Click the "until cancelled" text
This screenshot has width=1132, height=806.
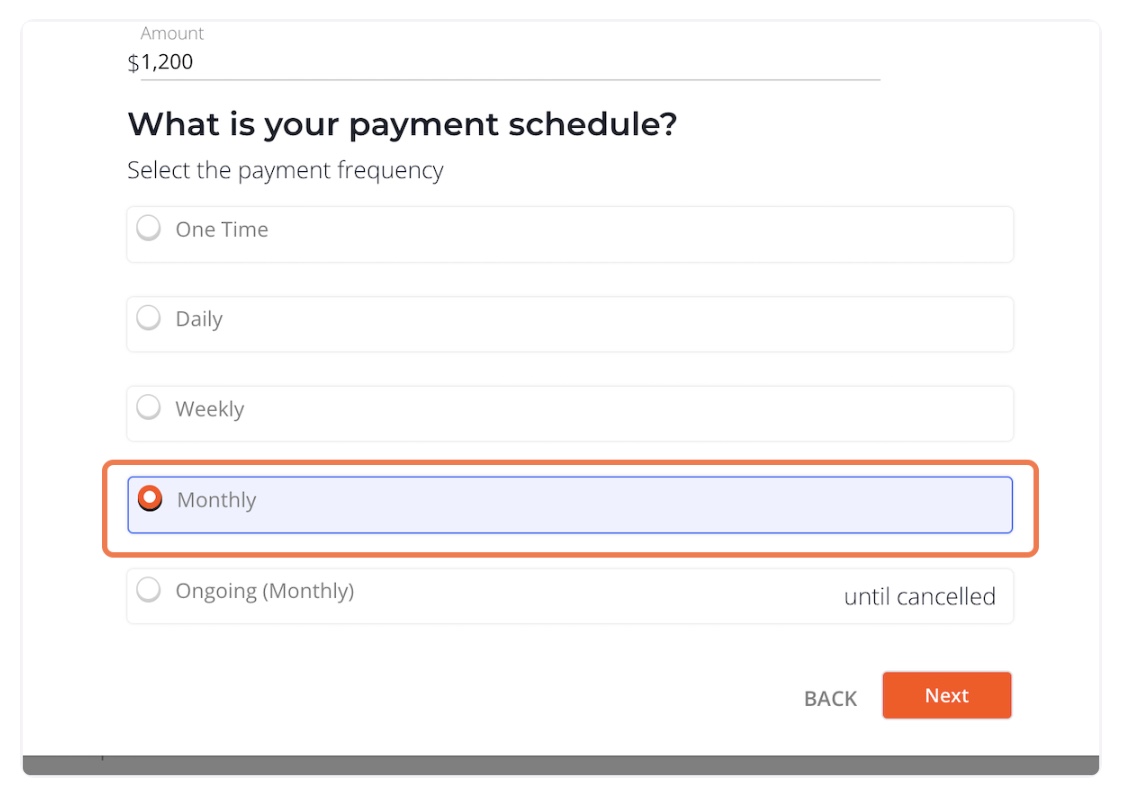(x=919, y=597)
